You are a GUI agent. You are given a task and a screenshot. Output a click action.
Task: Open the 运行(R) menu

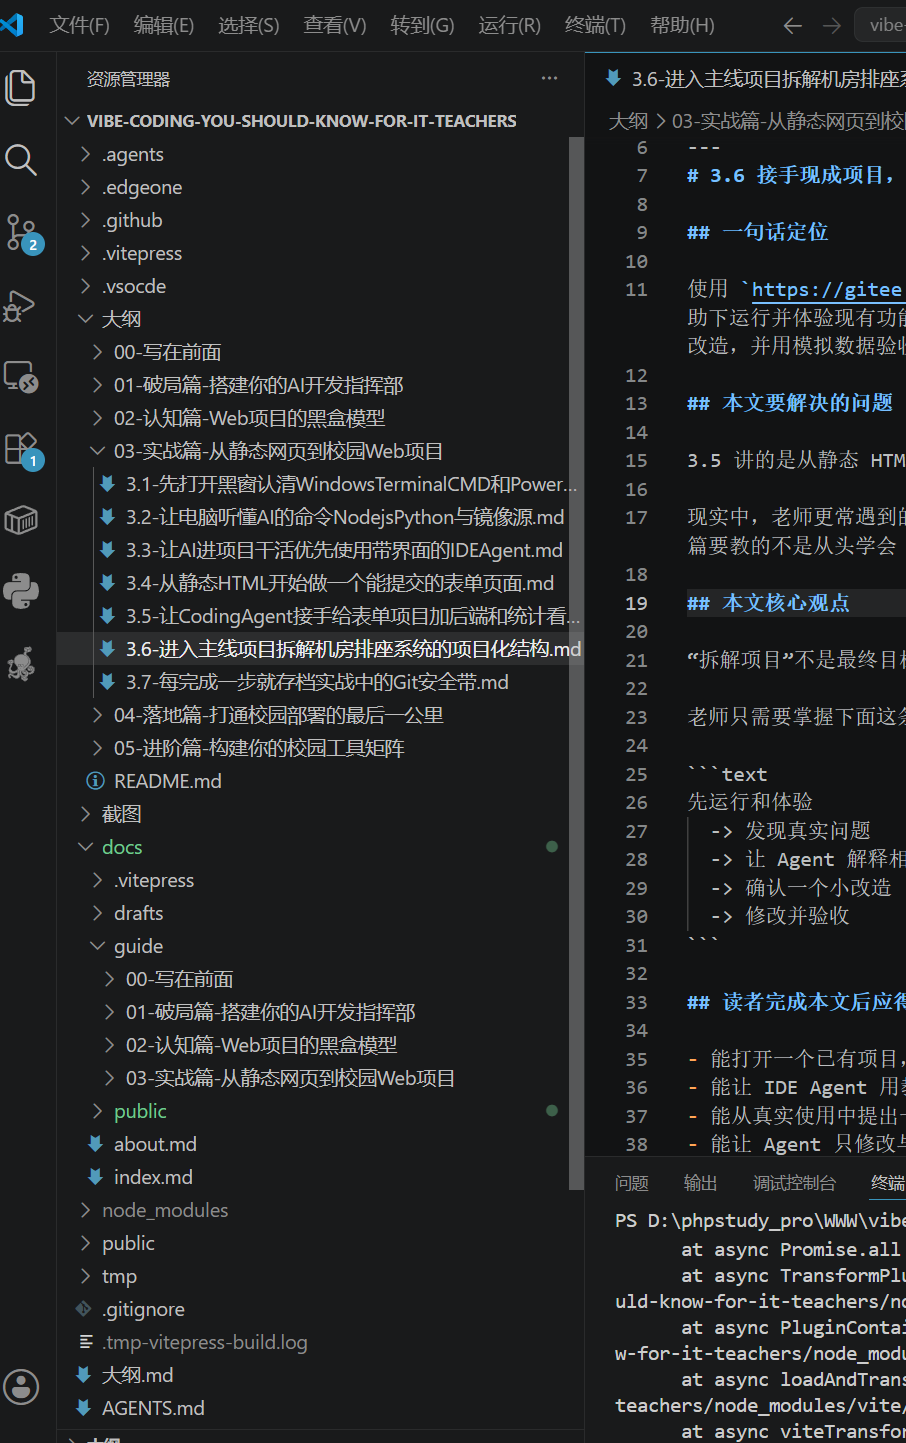click(509, 25)
